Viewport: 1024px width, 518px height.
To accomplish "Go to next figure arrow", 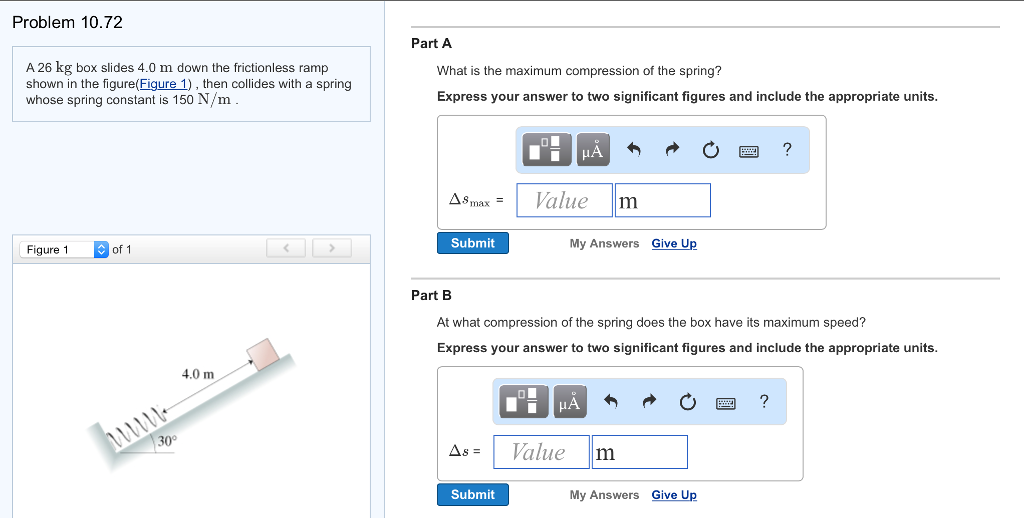I will pos(332,248).
